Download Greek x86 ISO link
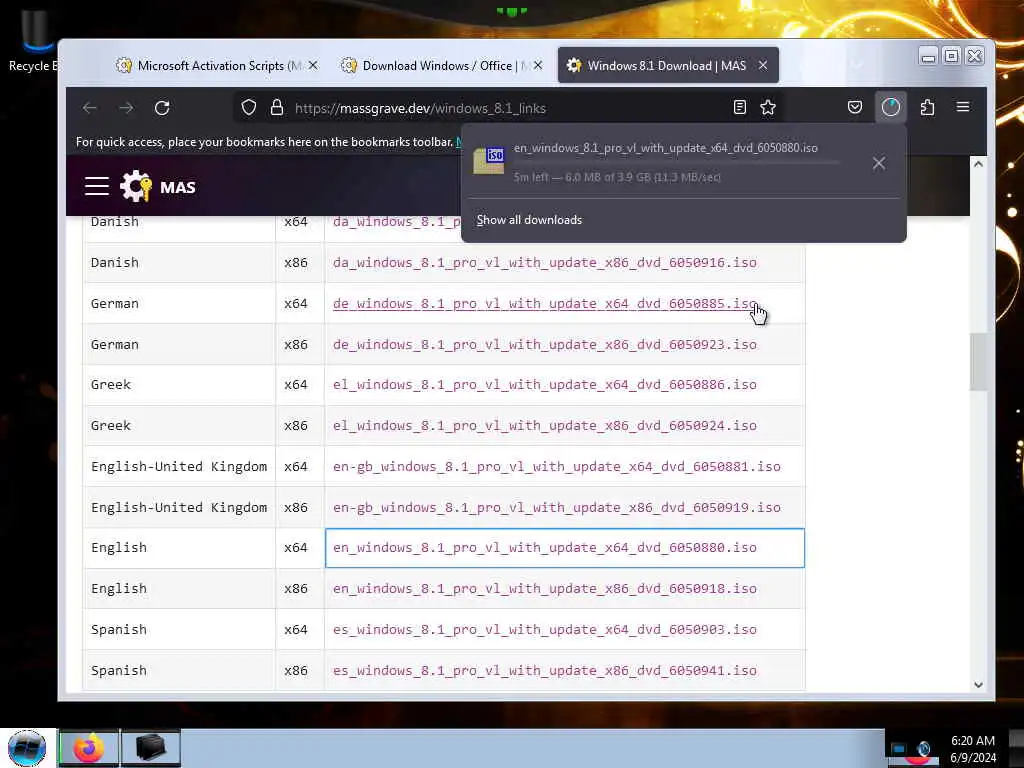The height and width of the screenshot is (768, 1024). pos(545,426)
